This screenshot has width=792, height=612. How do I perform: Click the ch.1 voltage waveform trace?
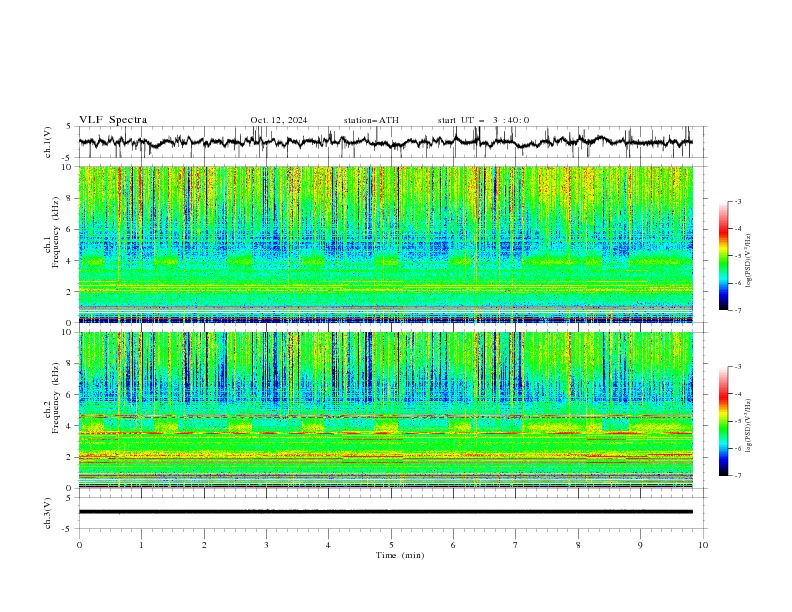click(385, 142)
